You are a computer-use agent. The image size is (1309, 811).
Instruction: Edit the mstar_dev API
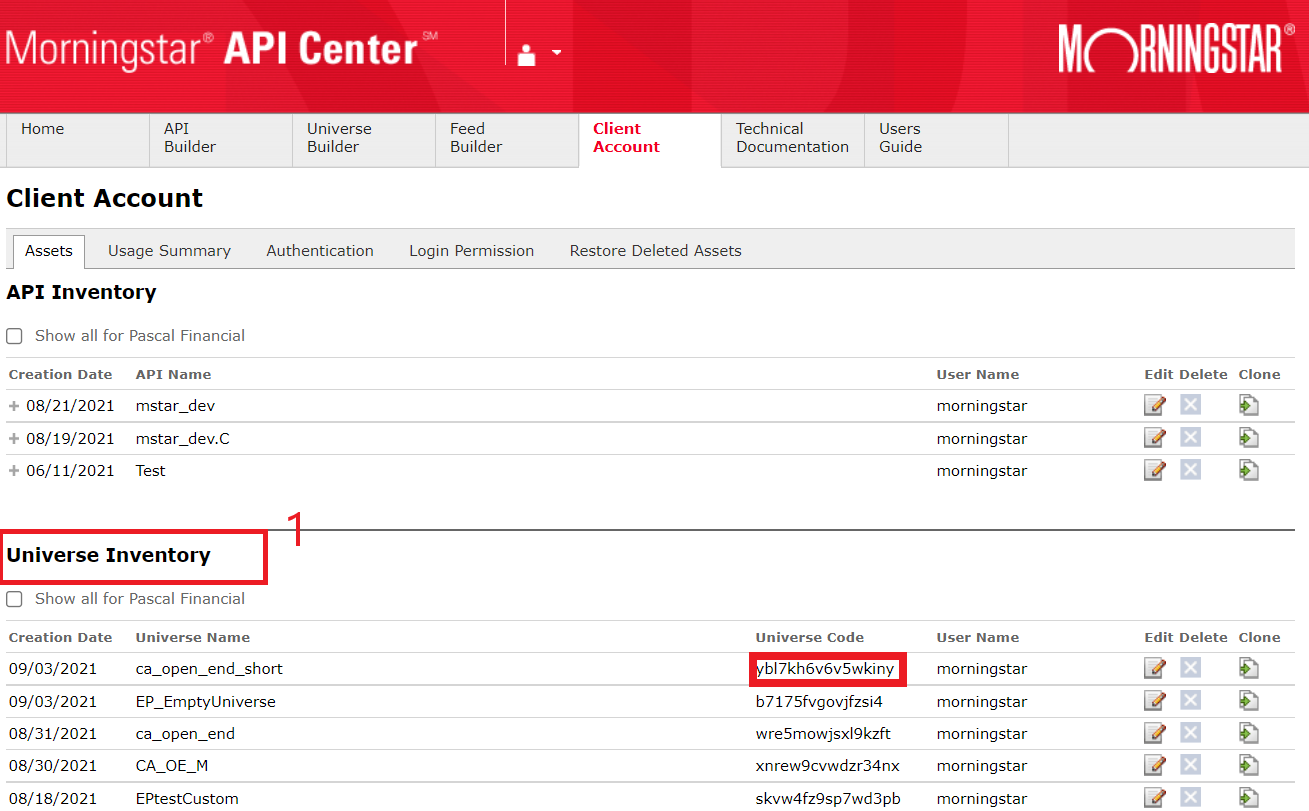point(1154,405)
